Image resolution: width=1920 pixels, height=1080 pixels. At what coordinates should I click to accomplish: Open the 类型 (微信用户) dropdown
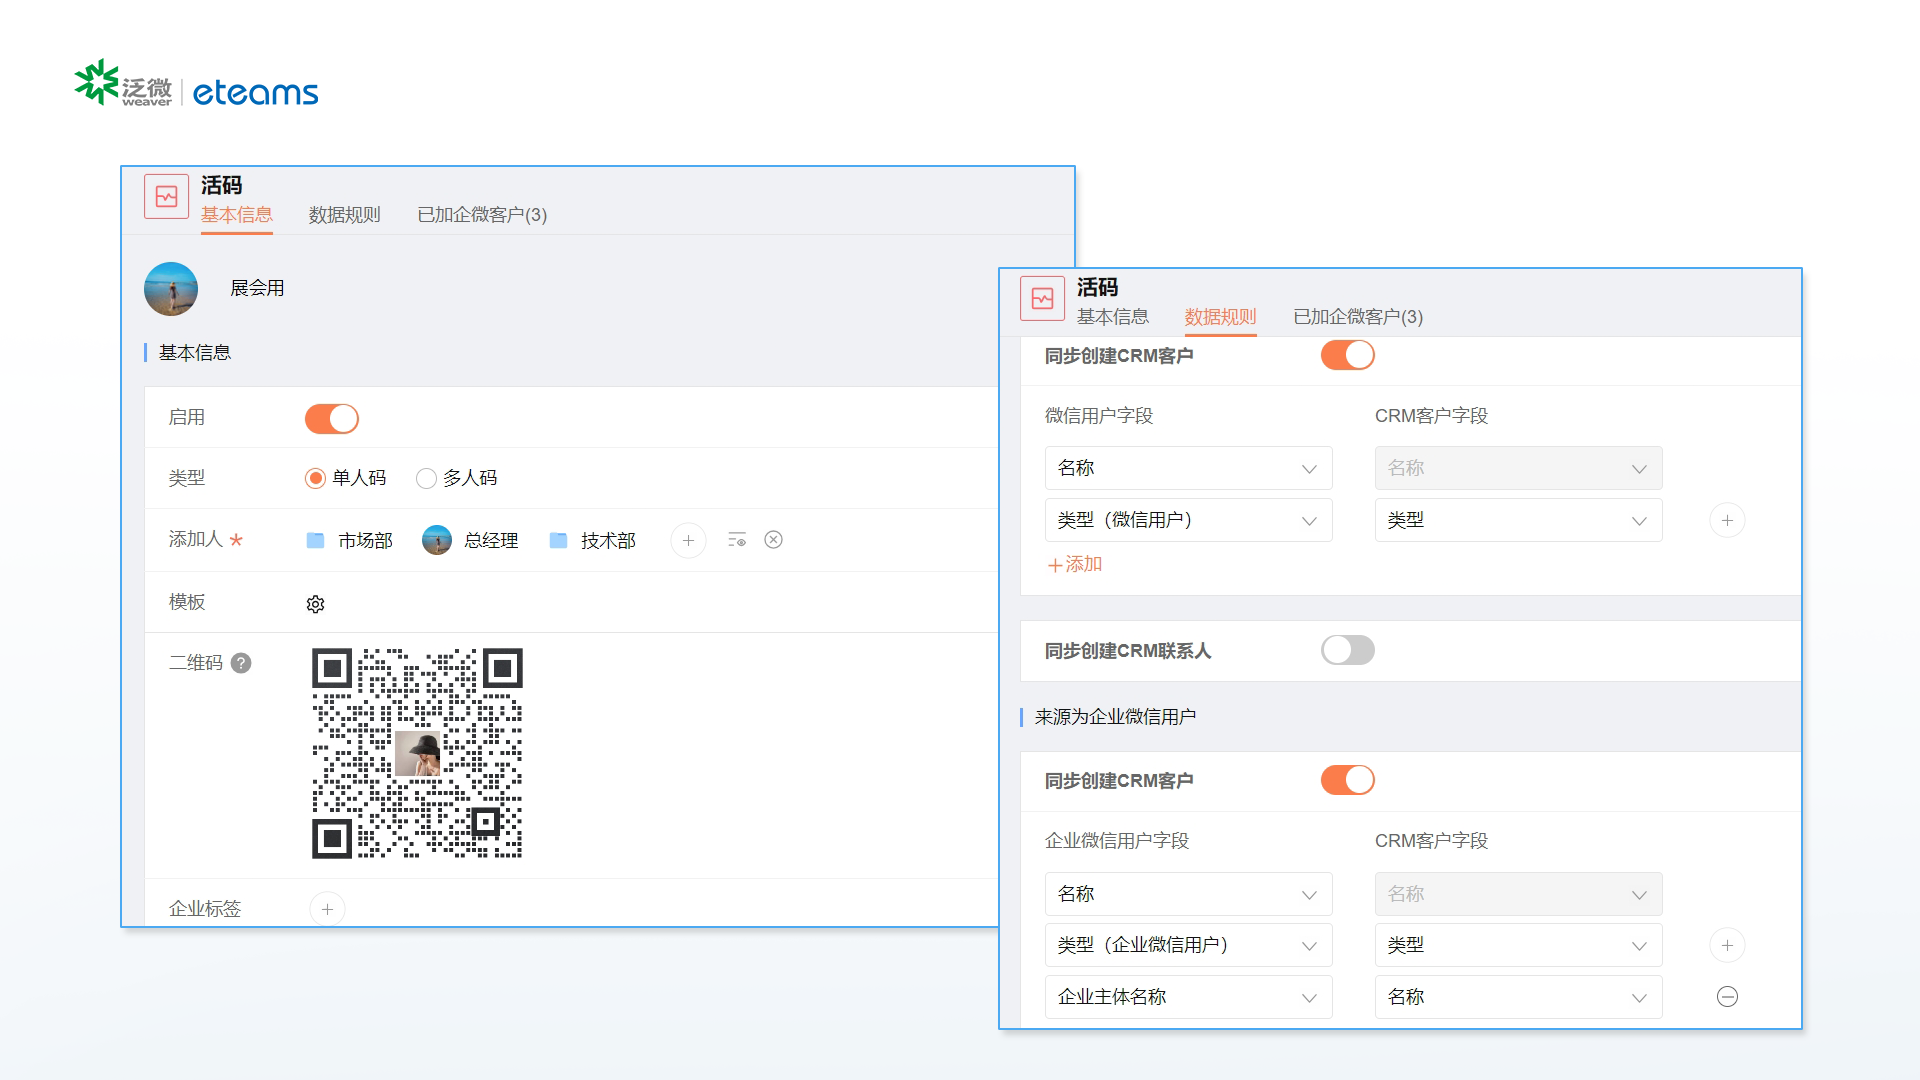pyautogui.click(x=1188, y=520)
